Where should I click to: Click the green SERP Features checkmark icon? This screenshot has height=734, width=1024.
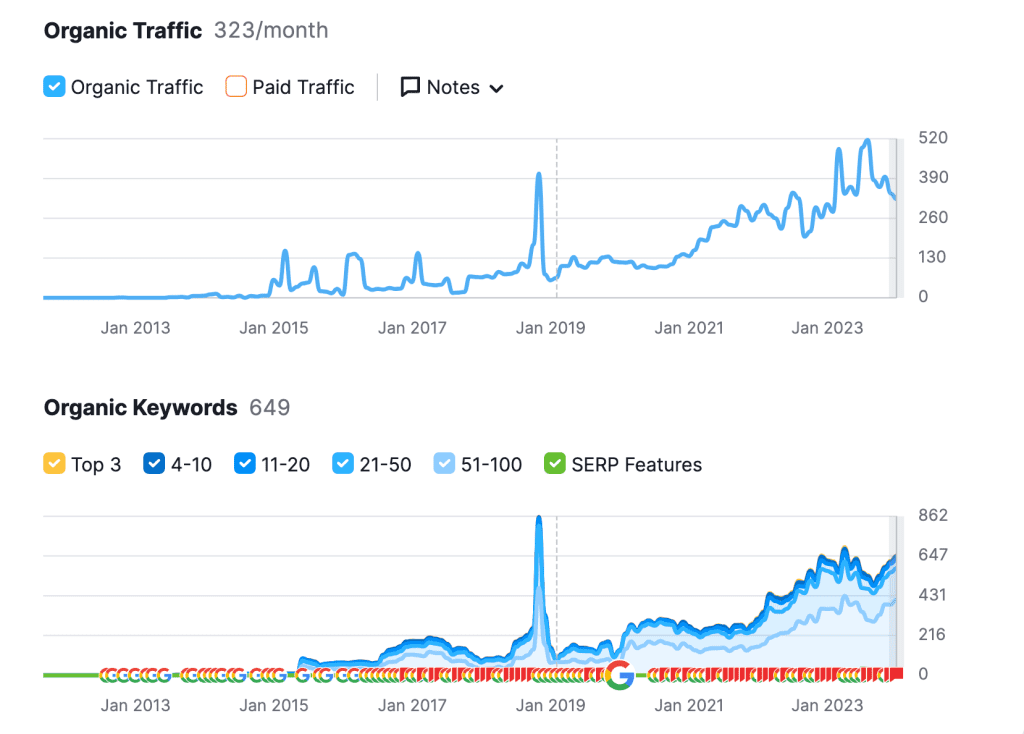[555, 464]
